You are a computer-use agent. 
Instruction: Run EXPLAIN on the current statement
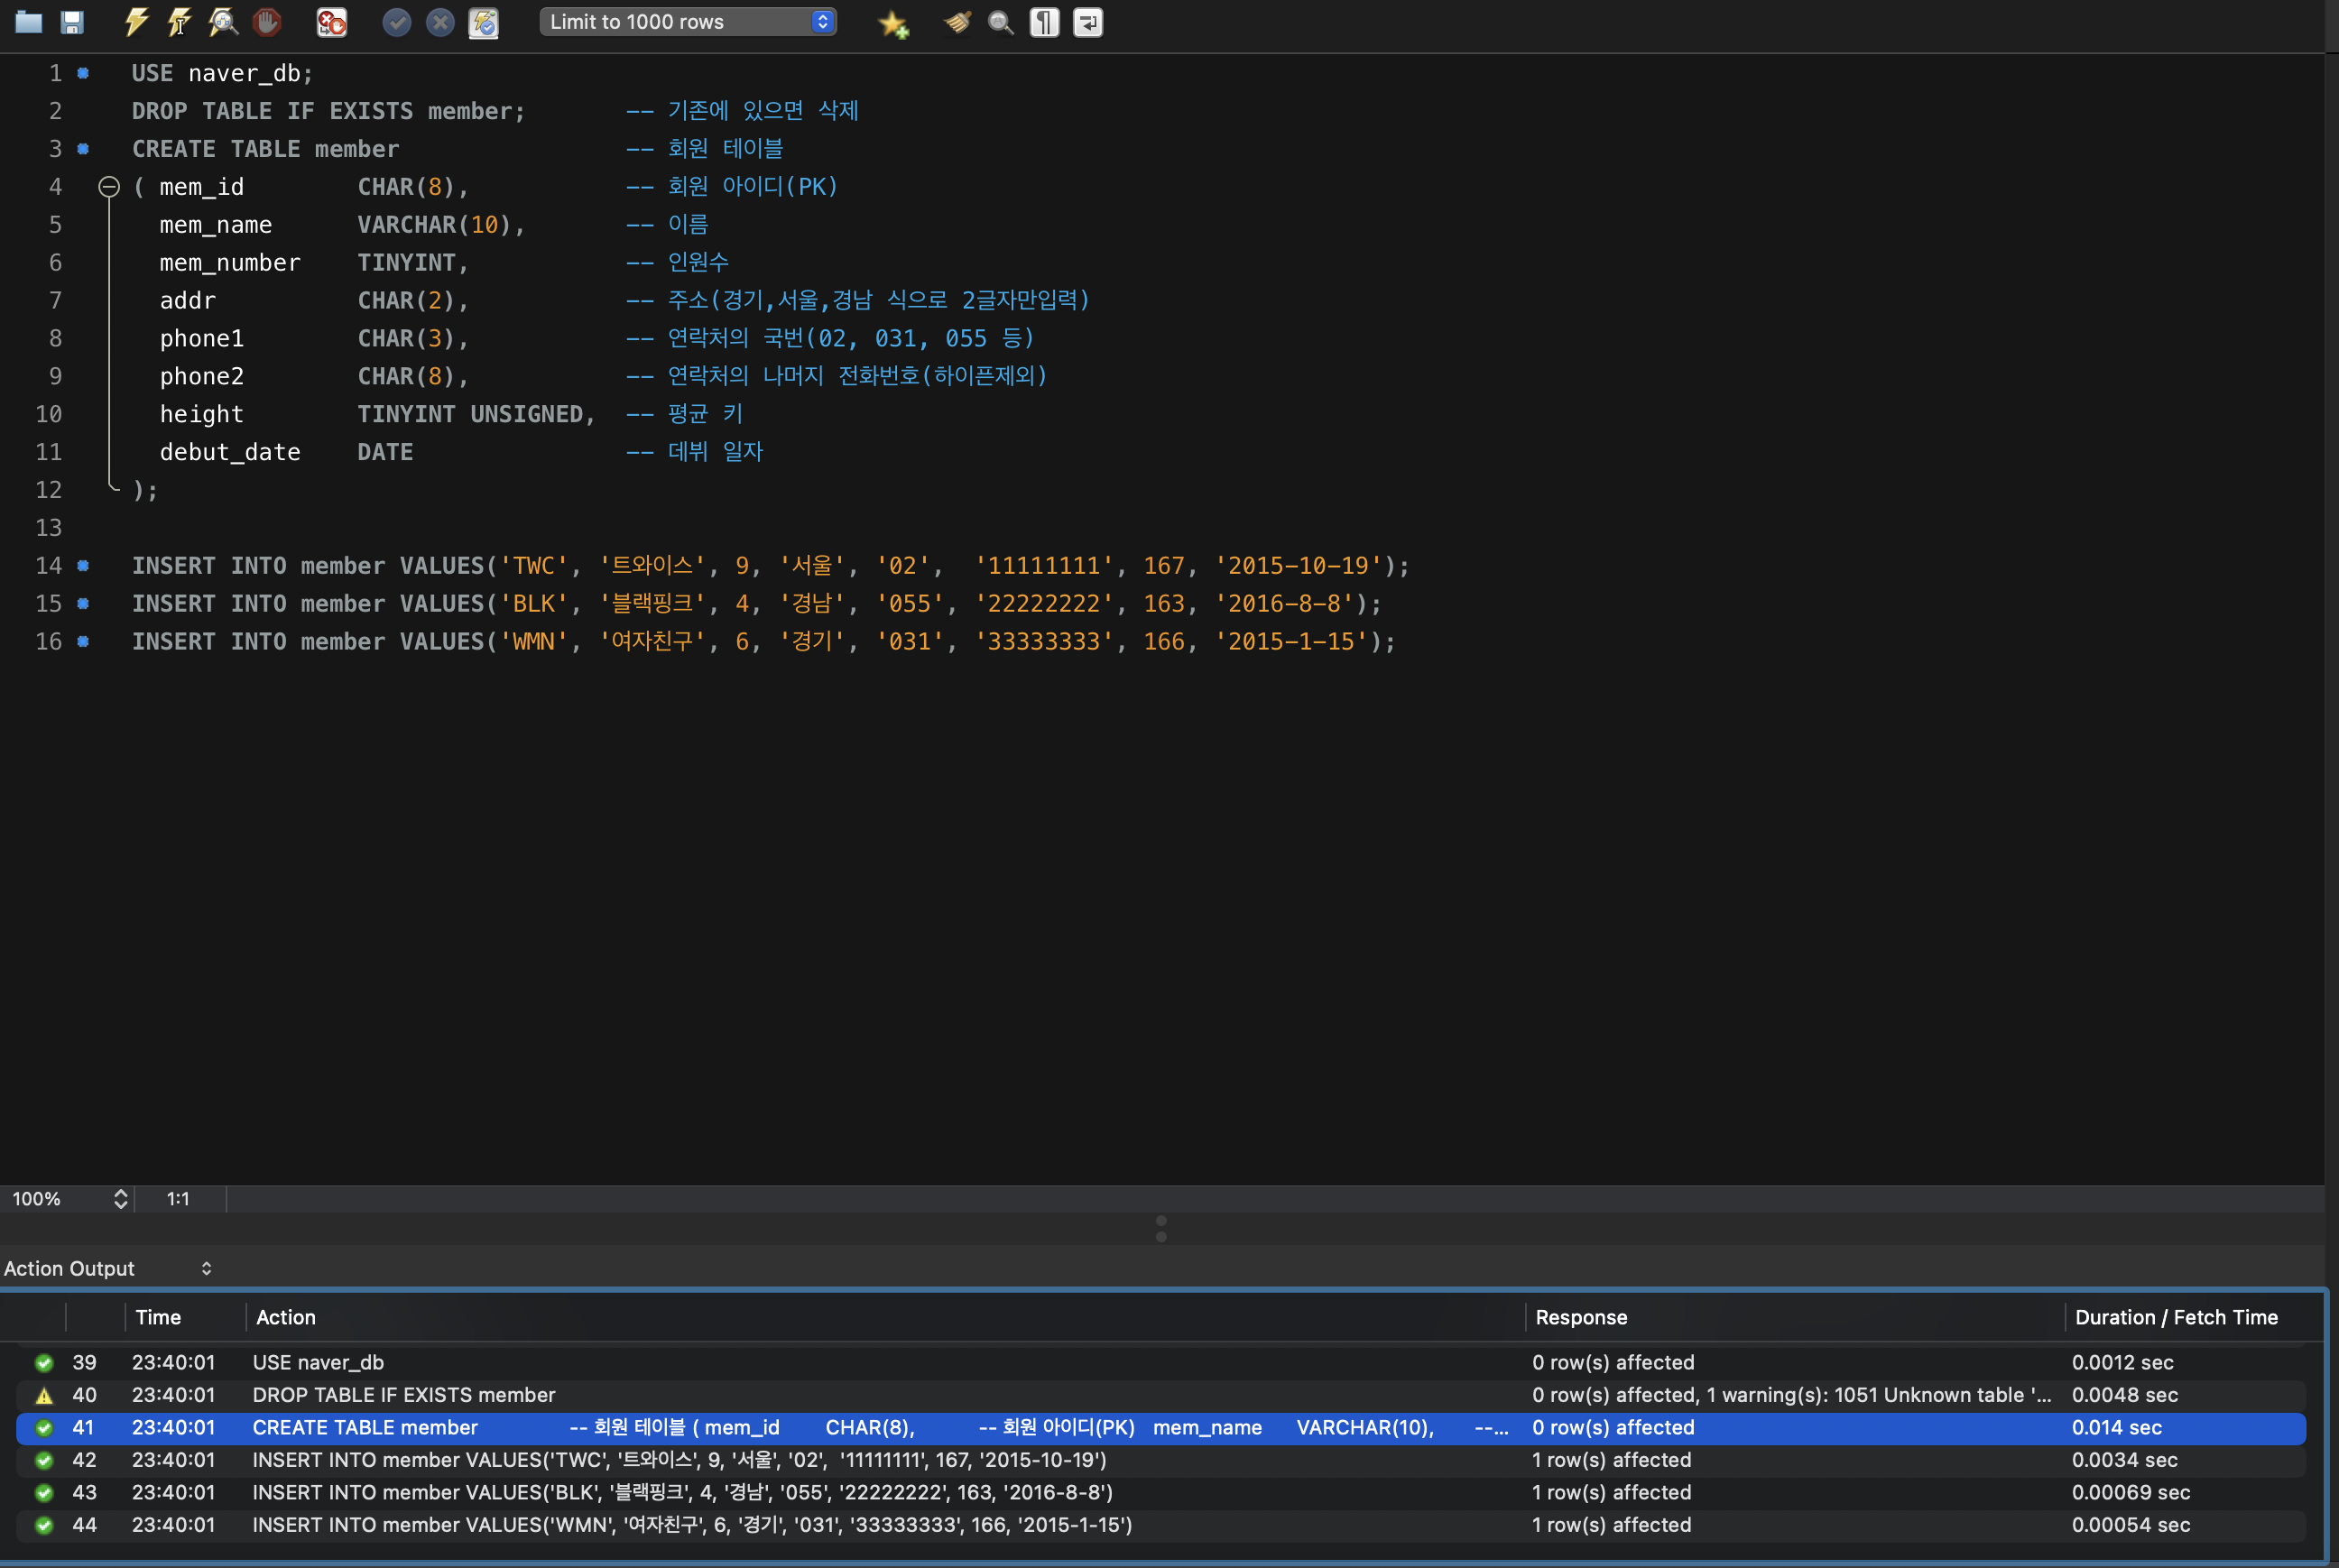tap(223, 22)
